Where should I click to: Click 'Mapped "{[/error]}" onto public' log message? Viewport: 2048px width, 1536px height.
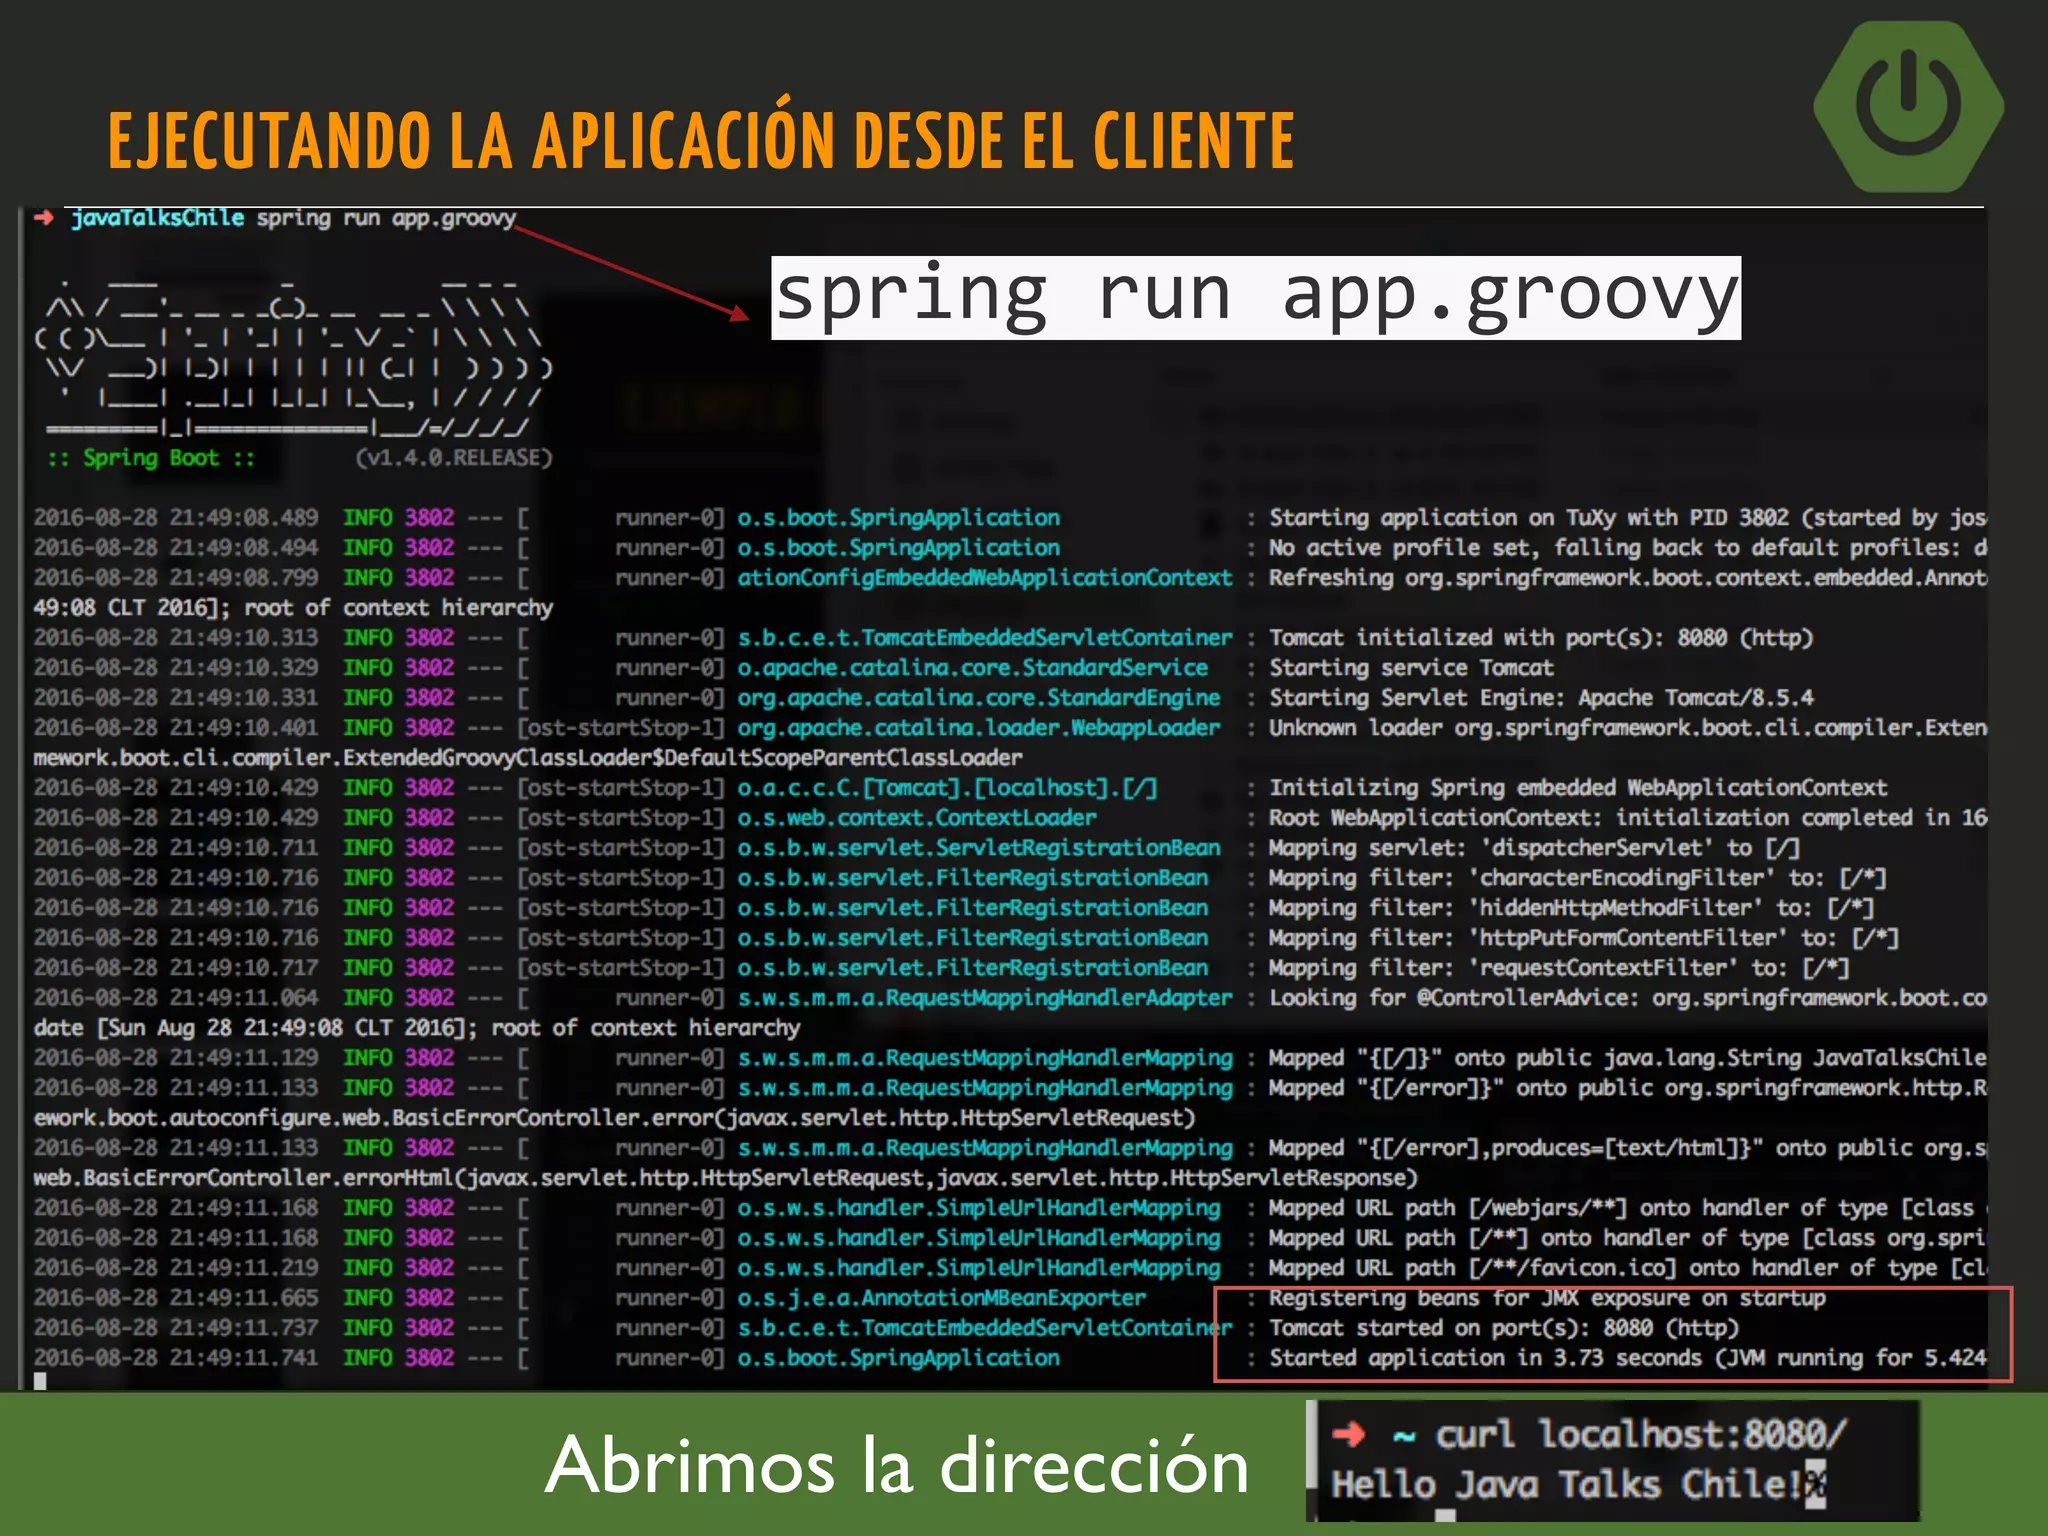point(1628,1088)
